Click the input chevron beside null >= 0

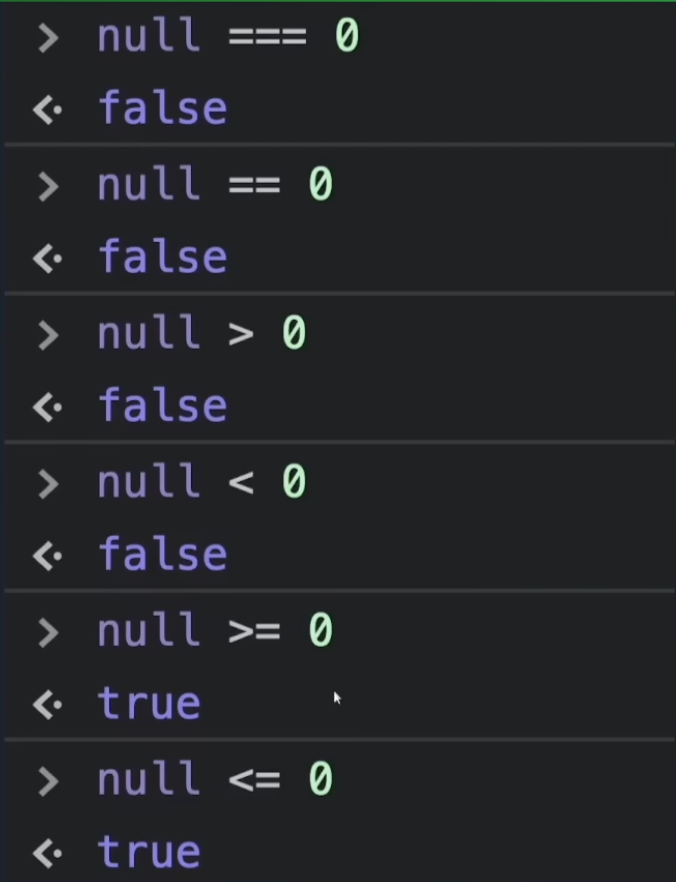[x=47, y=632]
